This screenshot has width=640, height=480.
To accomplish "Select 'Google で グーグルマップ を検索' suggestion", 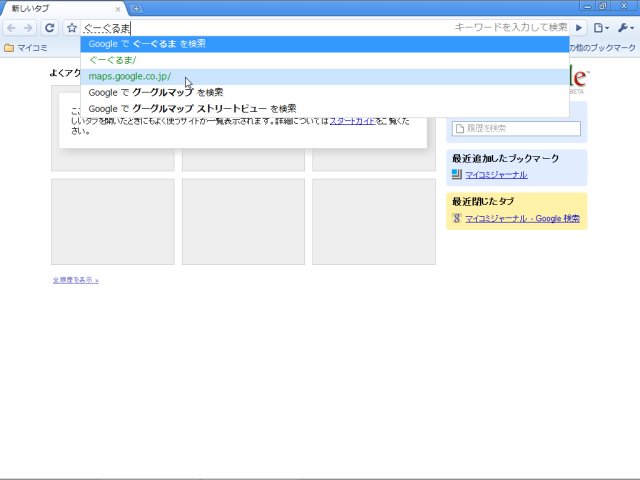I will (x=324, y=93).
